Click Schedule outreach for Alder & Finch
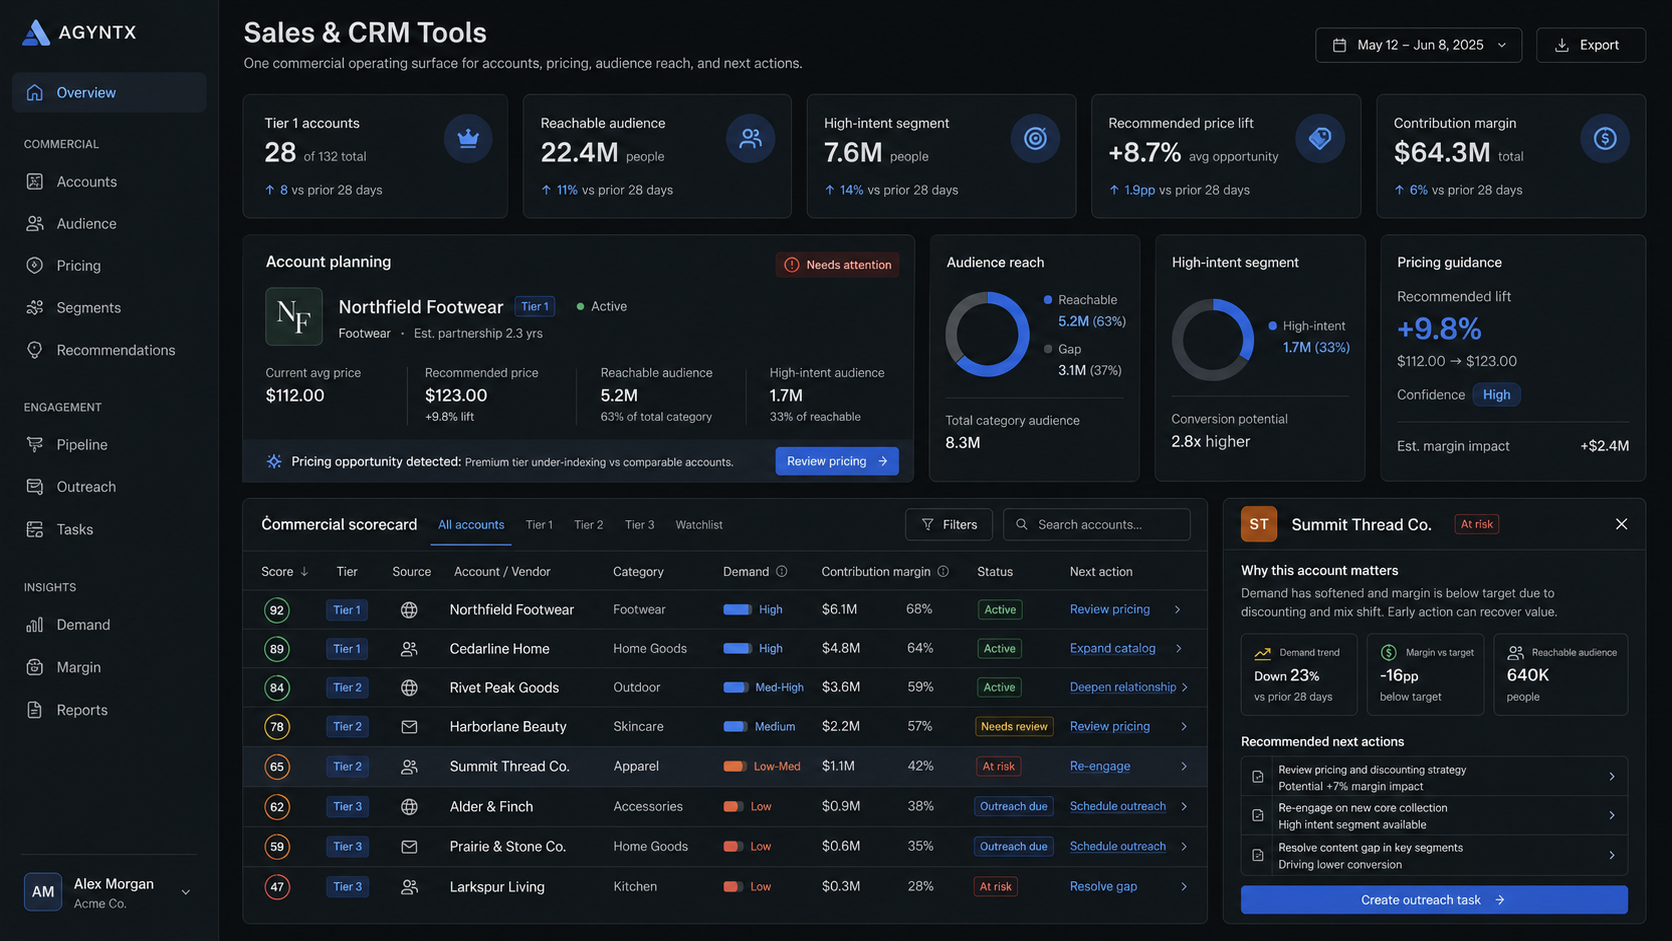This screenshot has width=1672, height=941. tap(1117, 806)
